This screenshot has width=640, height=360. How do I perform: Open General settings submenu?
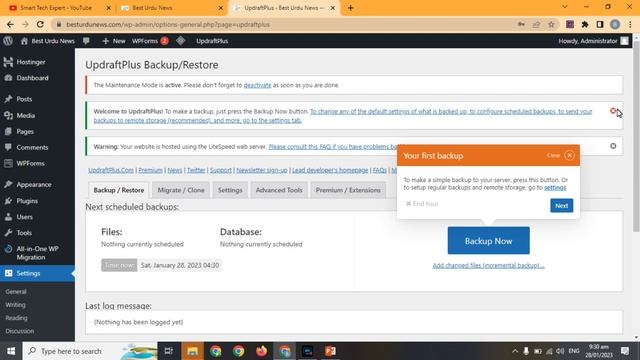tap(16, 291)
